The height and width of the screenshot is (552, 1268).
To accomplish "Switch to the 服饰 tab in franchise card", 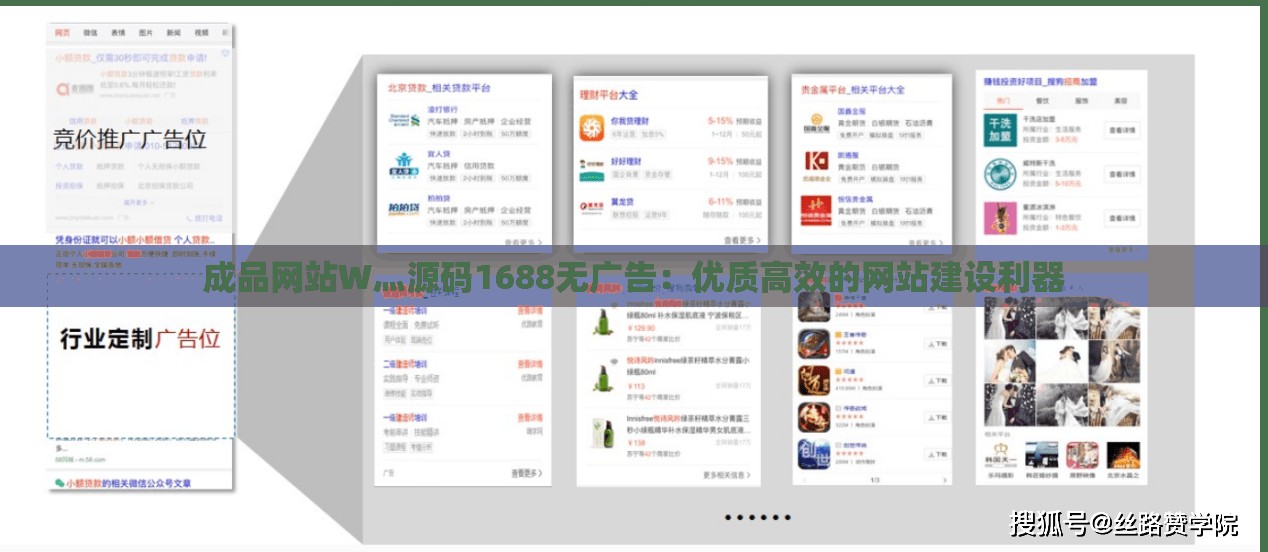I will [x=1081, y=100].
